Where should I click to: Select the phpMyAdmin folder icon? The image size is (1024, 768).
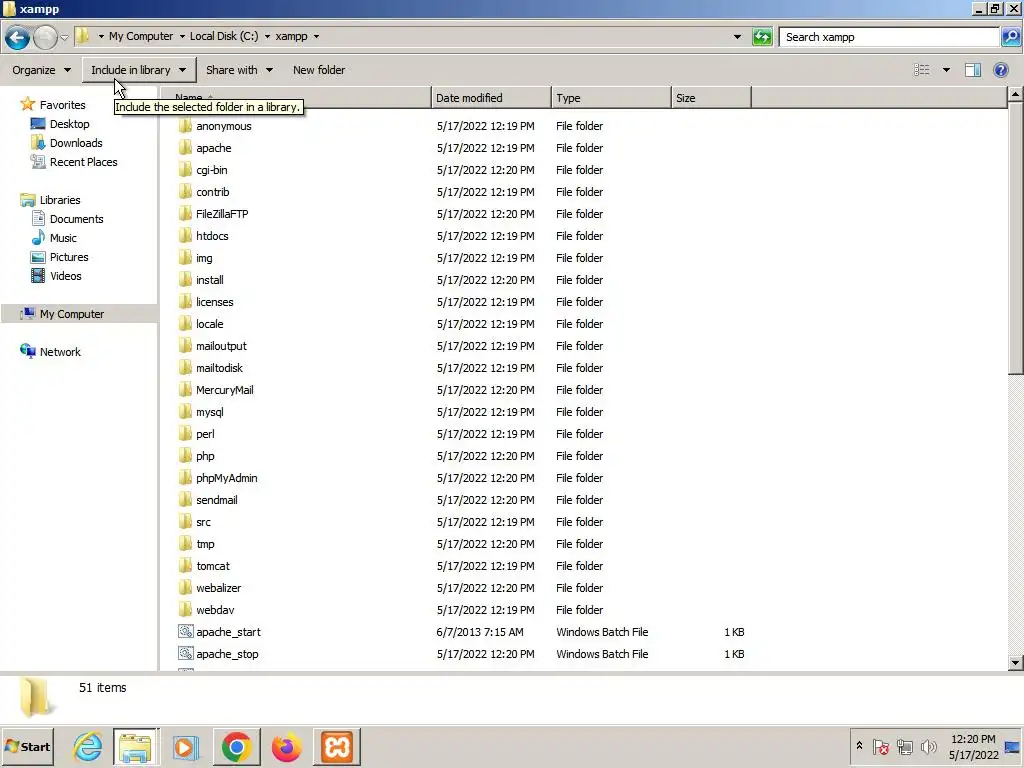185,478
